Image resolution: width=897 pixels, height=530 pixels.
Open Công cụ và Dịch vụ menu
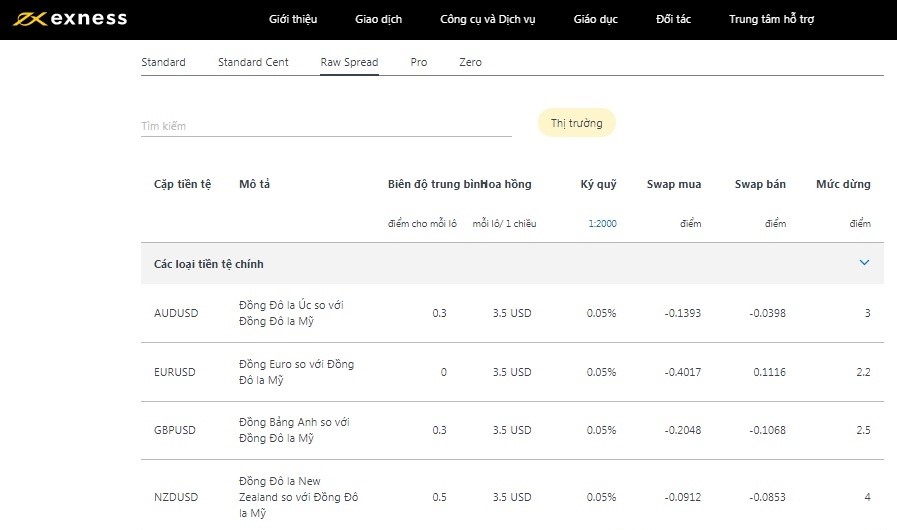point(488,20)
